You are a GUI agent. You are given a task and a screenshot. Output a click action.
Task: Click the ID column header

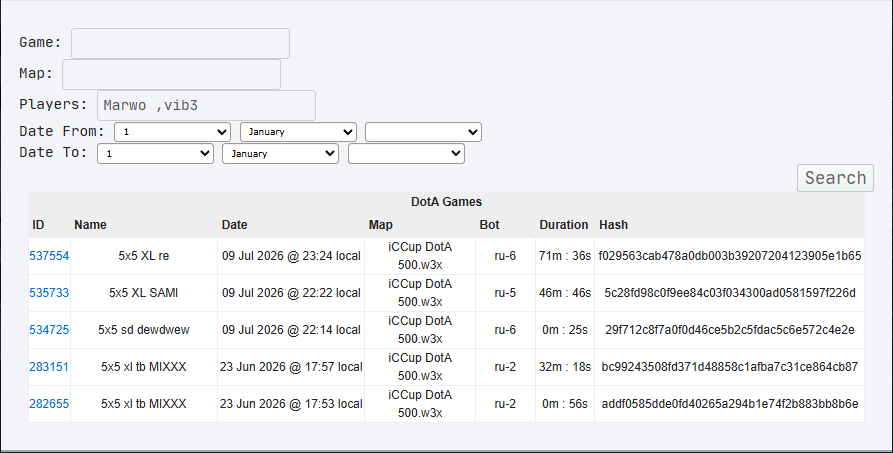click(38, 225)
